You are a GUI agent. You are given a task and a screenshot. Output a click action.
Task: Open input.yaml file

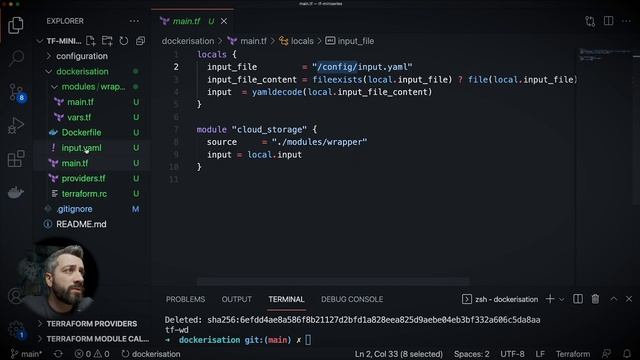pos(81,148)
